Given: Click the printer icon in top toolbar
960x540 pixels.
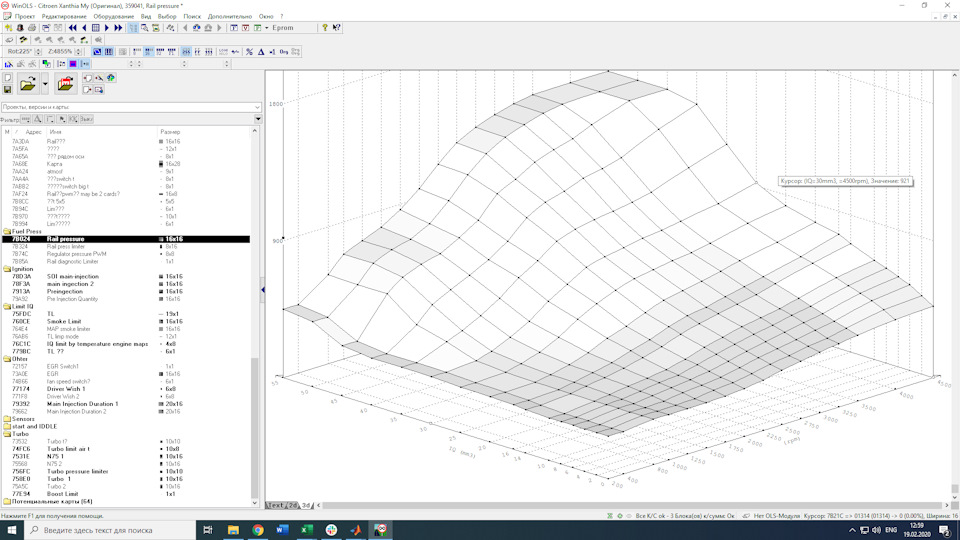Looking at the screenshot, I should coord(32,28).
